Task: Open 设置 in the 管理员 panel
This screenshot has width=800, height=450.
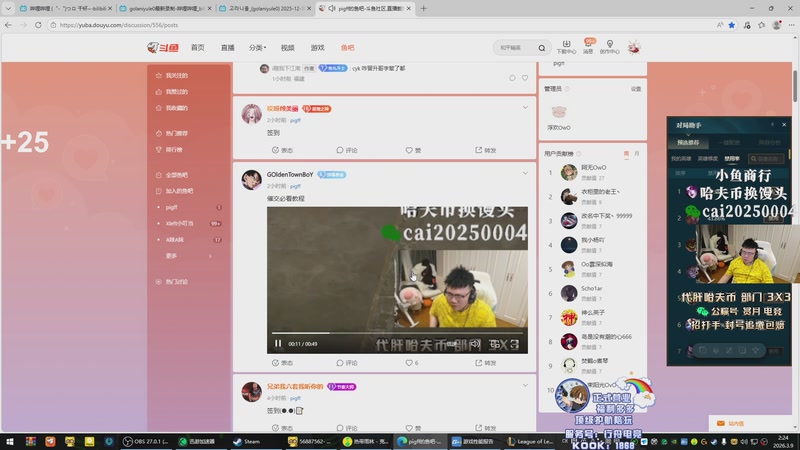Action: click(x=636, y=89)
